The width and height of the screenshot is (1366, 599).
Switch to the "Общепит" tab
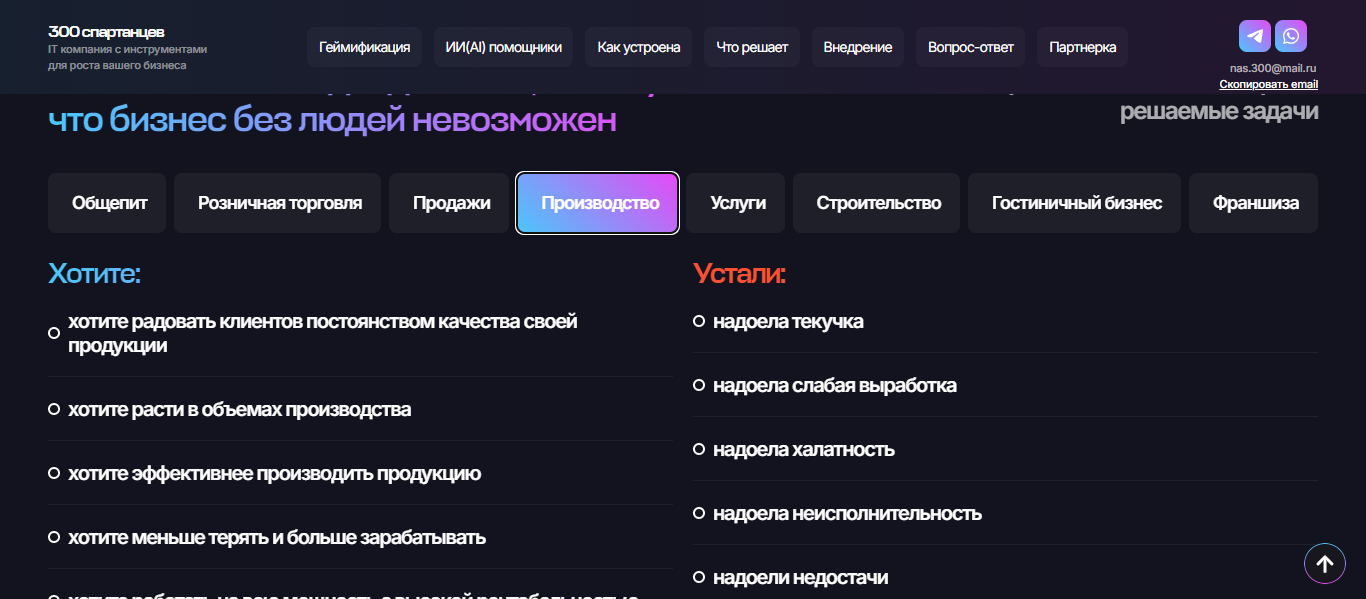coord(109,203)
